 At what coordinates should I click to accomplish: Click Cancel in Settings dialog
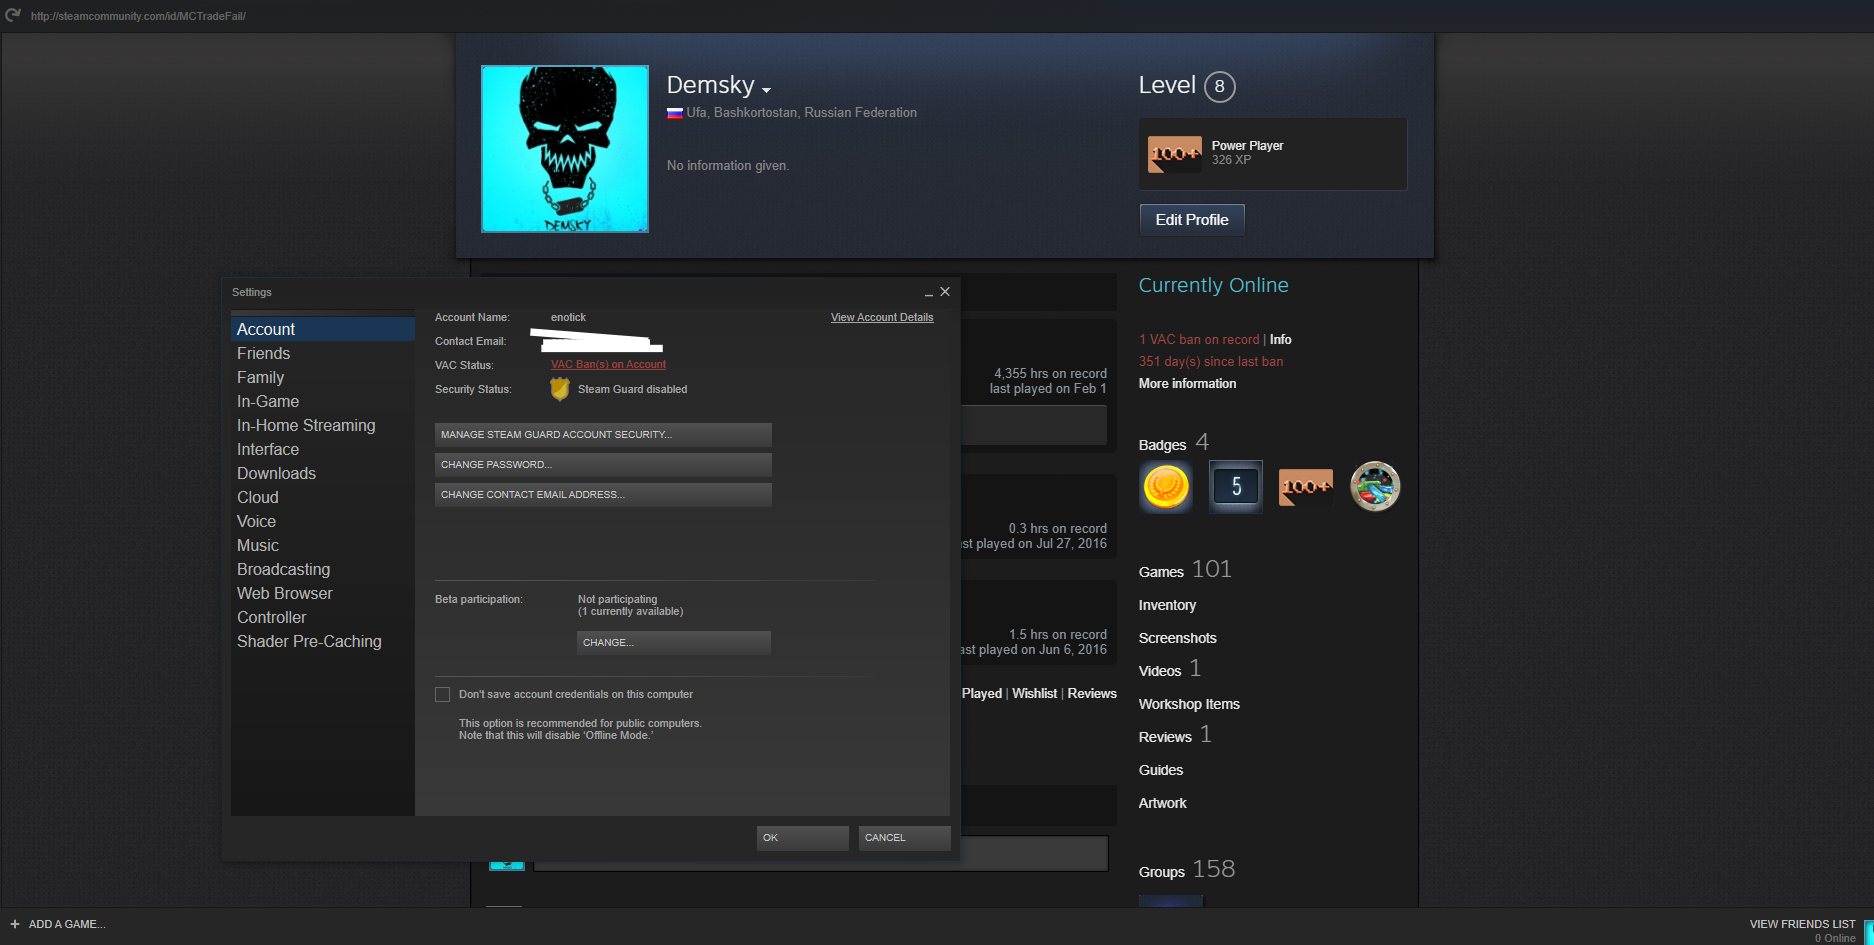tap(905, 838)
